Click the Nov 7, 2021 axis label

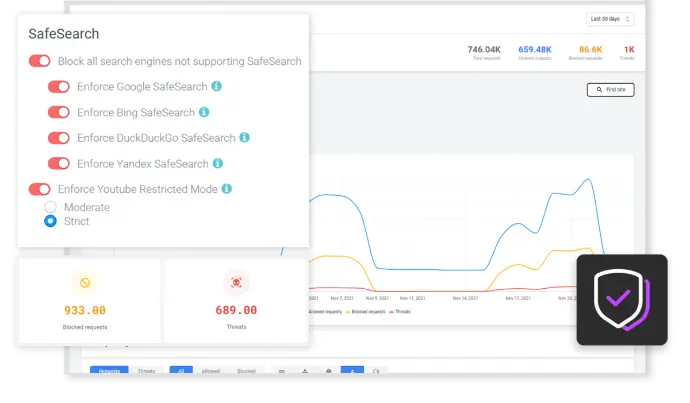342,298
